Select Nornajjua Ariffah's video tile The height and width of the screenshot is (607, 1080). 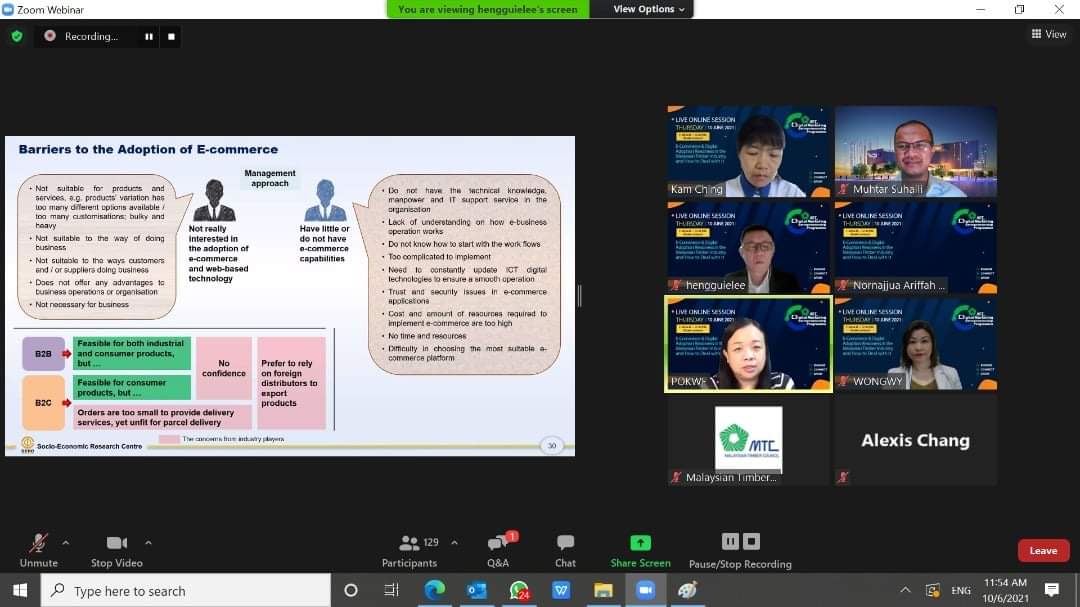point(915,247)
